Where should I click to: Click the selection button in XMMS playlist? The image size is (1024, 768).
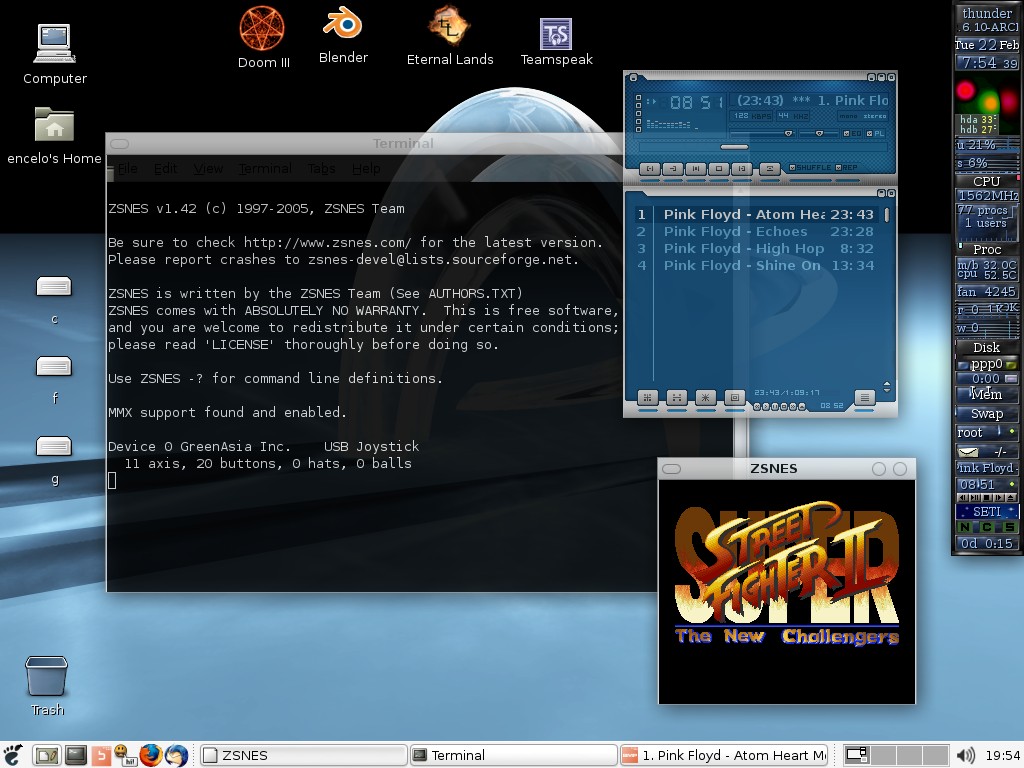[x=705, y=397]
